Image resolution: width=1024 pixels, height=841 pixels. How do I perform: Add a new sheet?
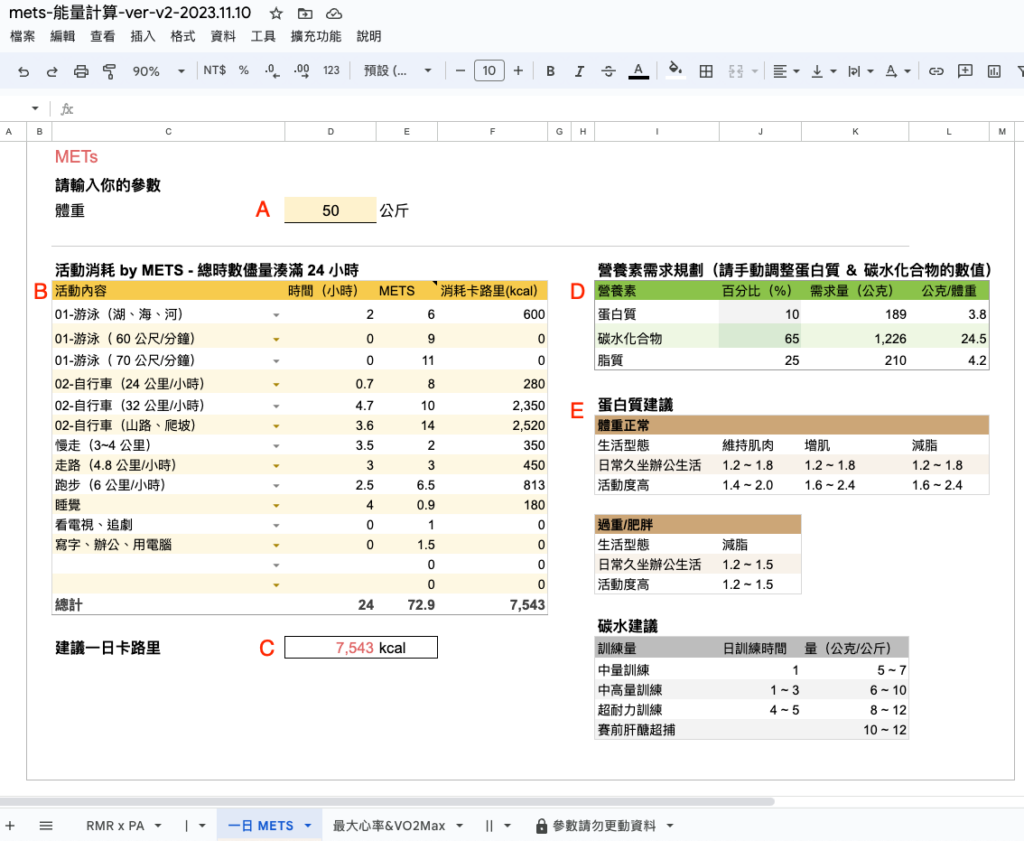pyautogui.click(x=10, y=826)
